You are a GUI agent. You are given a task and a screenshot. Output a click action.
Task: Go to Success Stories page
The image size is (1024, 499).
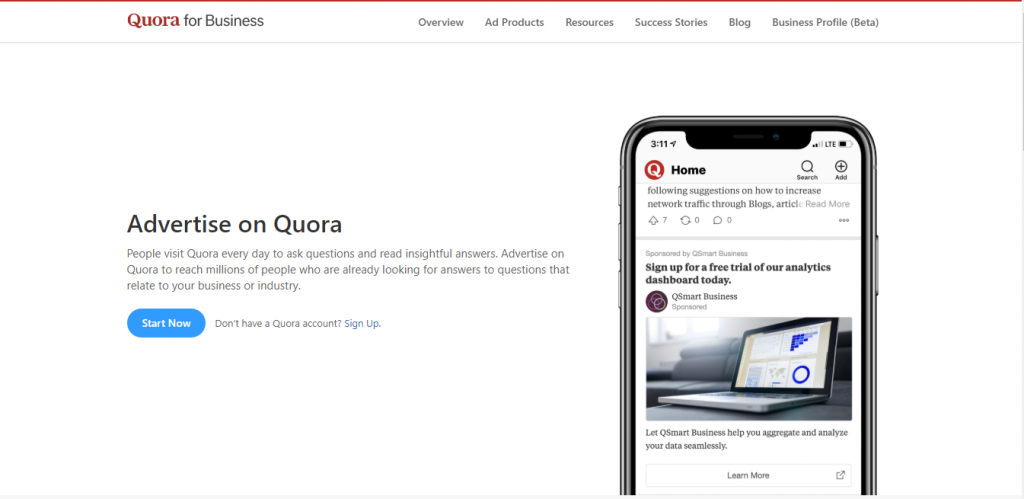pyautogui.click(x=671, y=22)
